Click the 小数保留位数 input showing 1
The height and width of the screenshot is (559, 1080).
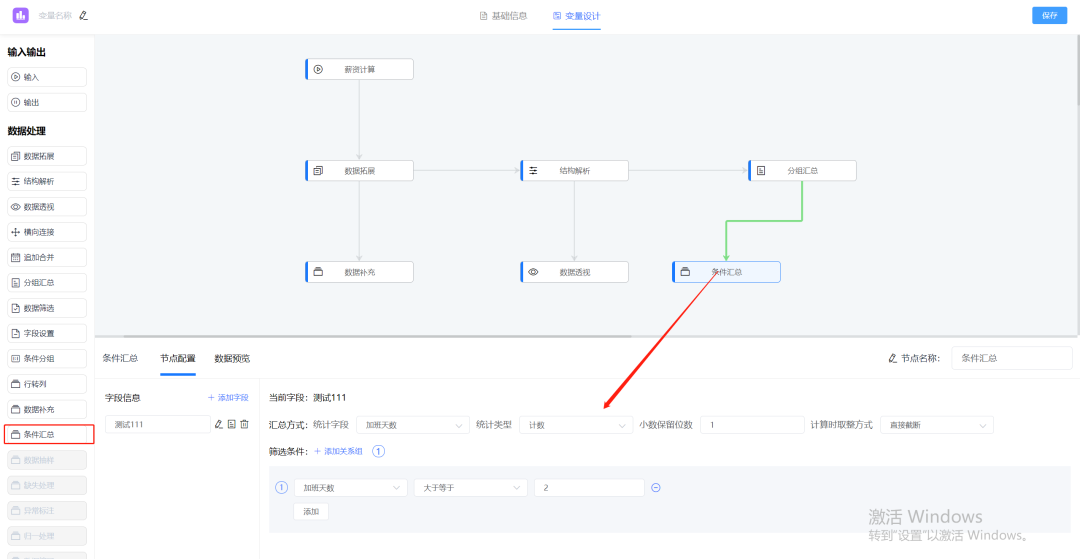click(752, 425)
